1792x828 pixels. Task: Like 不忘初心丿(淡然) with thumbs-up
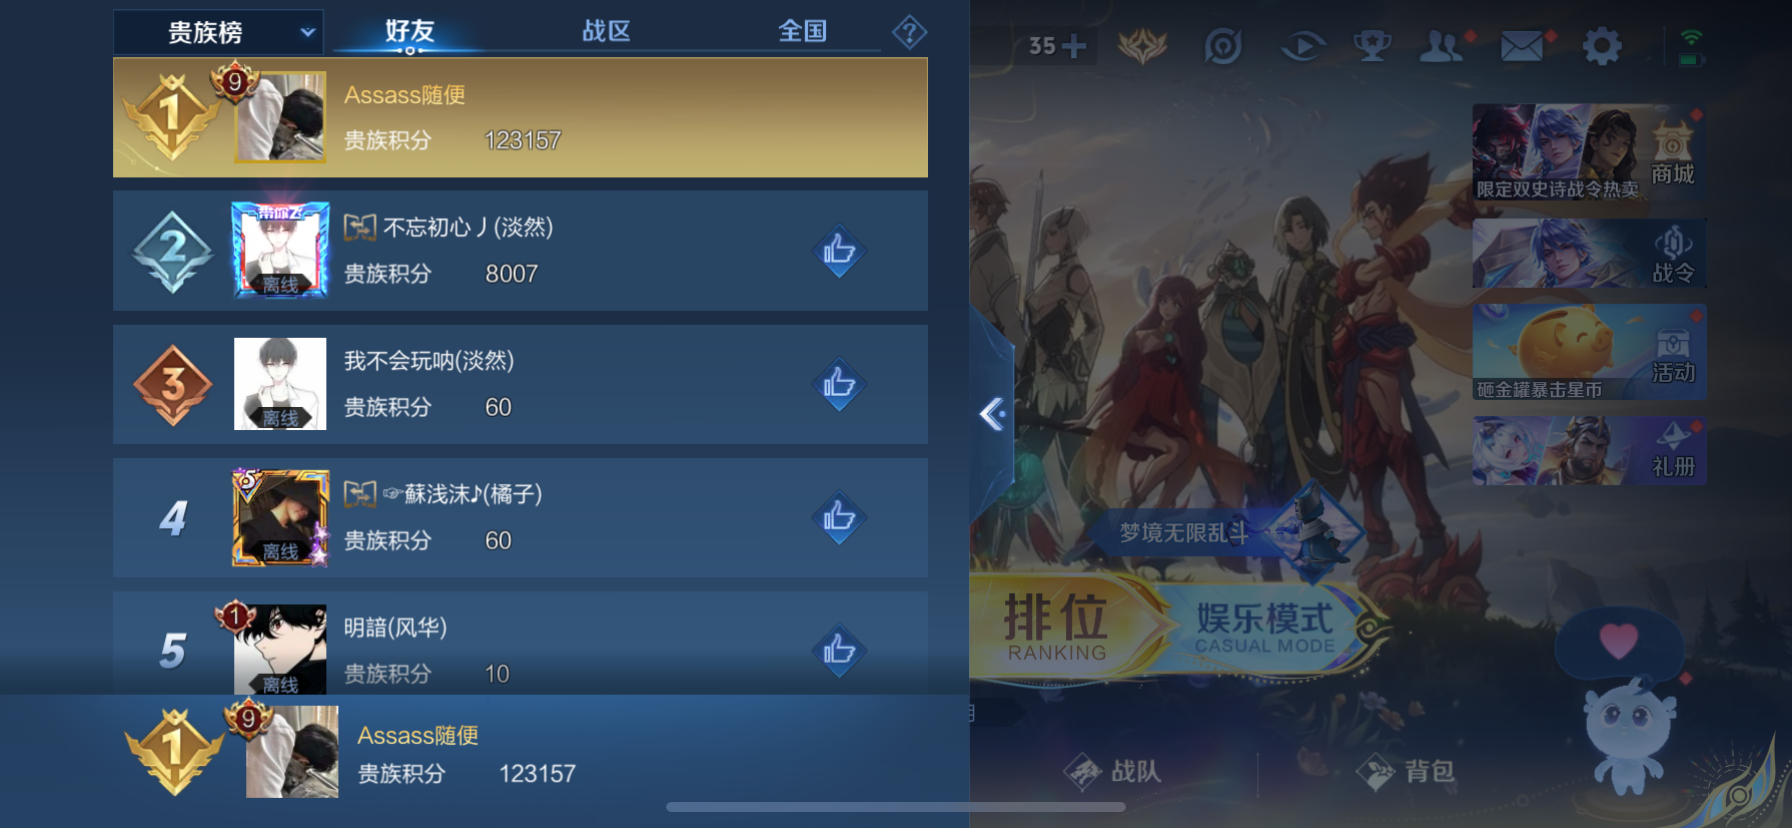coord(838,250)
